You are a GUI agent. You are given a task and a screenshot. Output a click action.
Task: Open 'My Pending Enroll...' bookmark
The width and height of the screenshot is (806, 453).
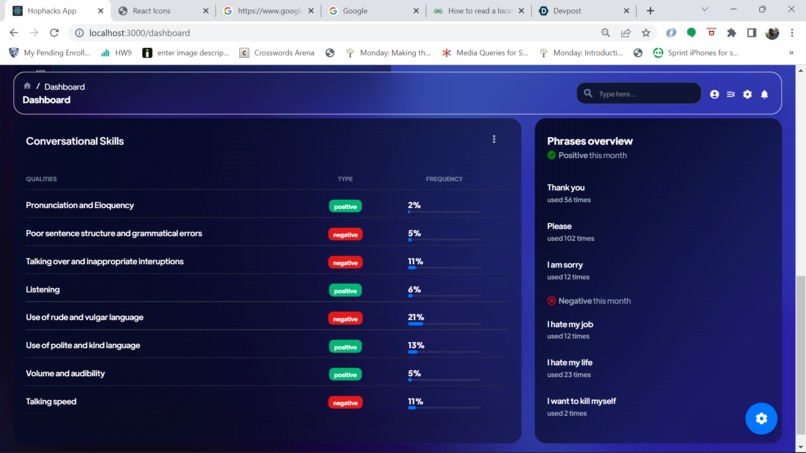click(50, 52)
